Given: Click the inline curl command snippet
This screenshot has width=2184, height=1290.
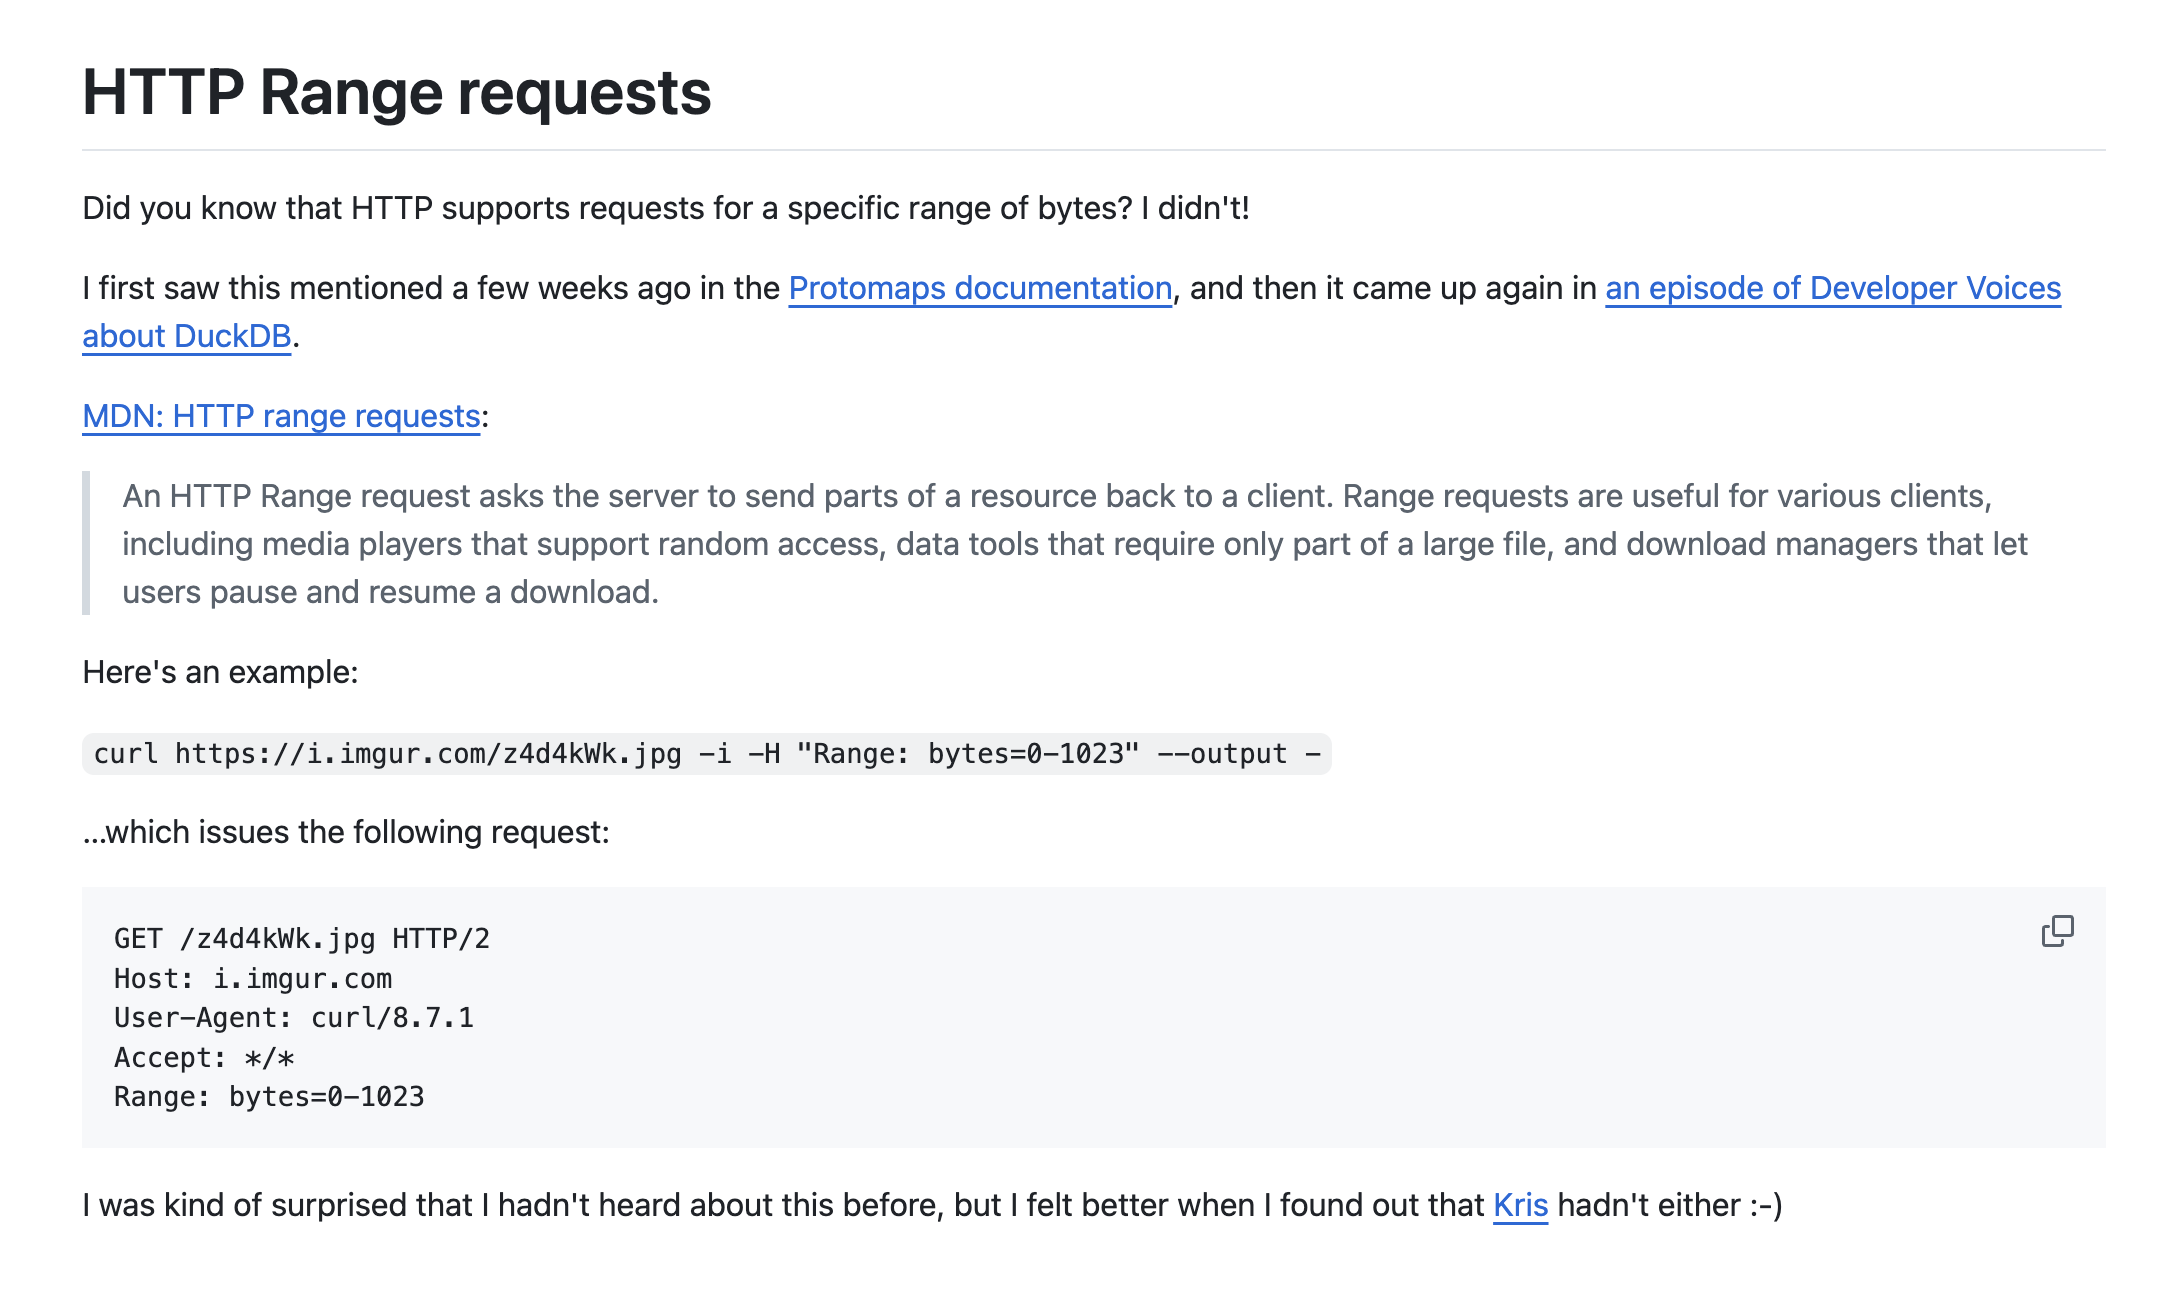Looking at the screenshot, I should tap(706, 754).
